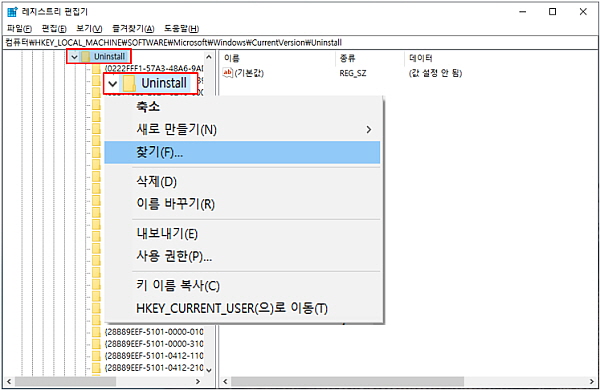
Task: Select the {28B89EEF-5101-0412-210 registry key
Action: [x=154, y=368]
